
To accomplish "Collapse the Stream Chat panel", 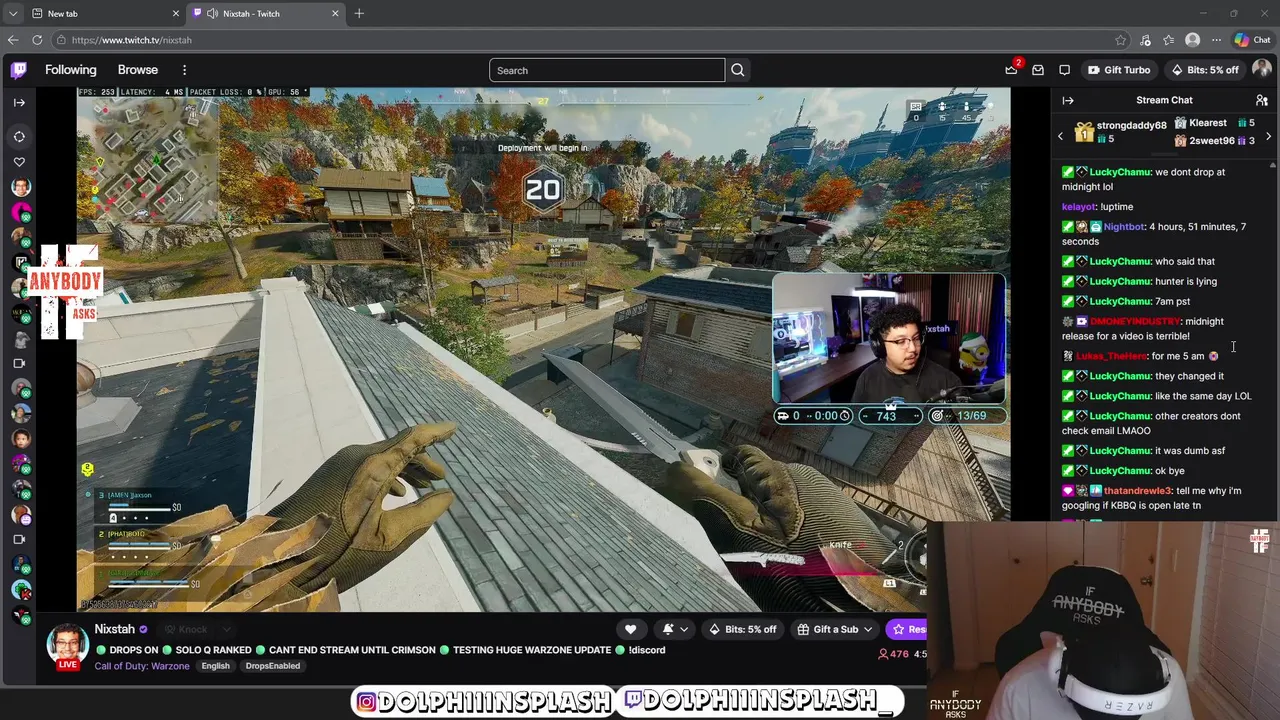I will 1068,100.
